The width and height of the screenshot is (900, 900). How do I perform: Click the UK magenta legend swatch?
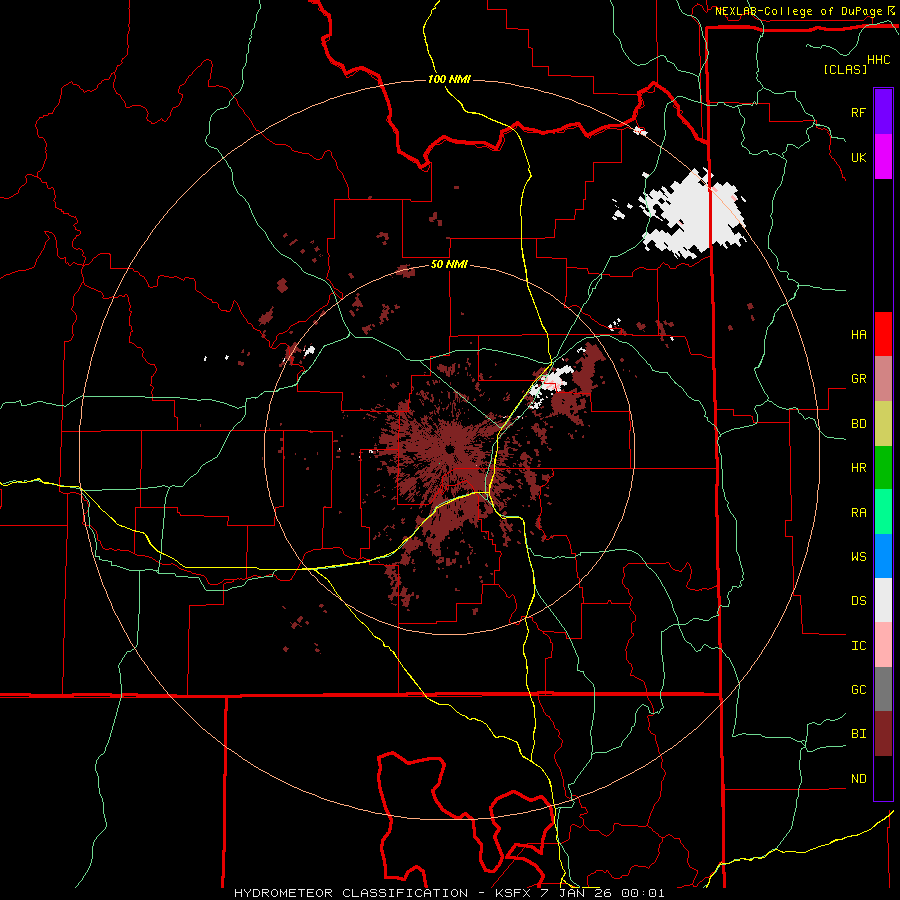(883, 157)
